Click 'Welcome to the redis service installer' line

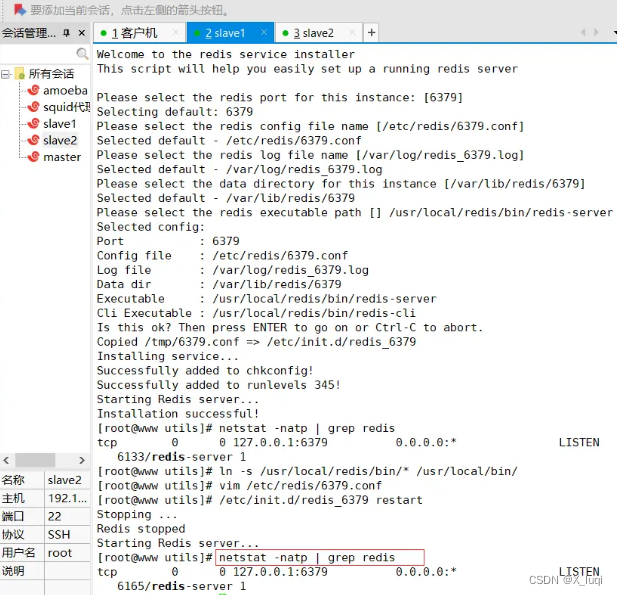coord(226,54)
